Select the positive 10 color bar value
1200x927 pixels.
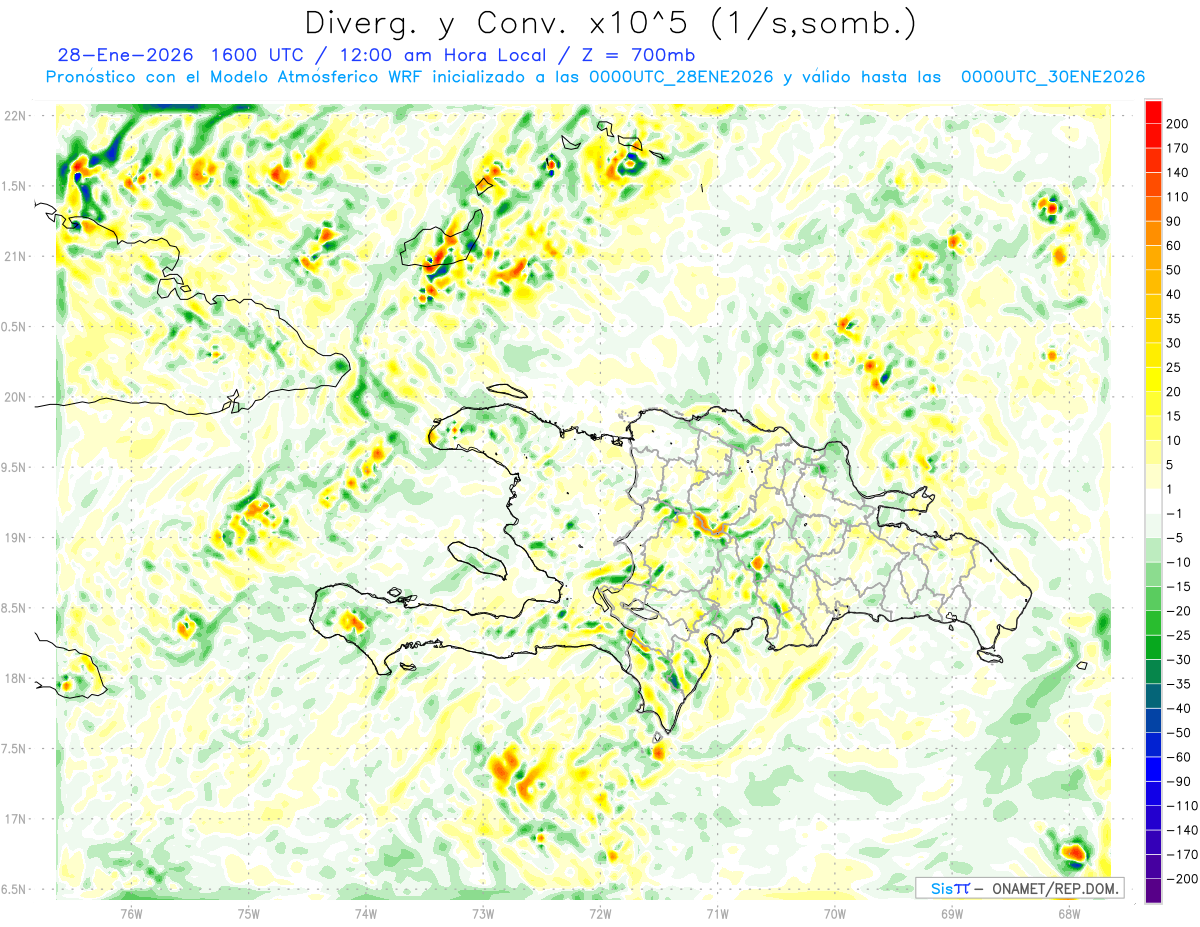point(1175,441)
